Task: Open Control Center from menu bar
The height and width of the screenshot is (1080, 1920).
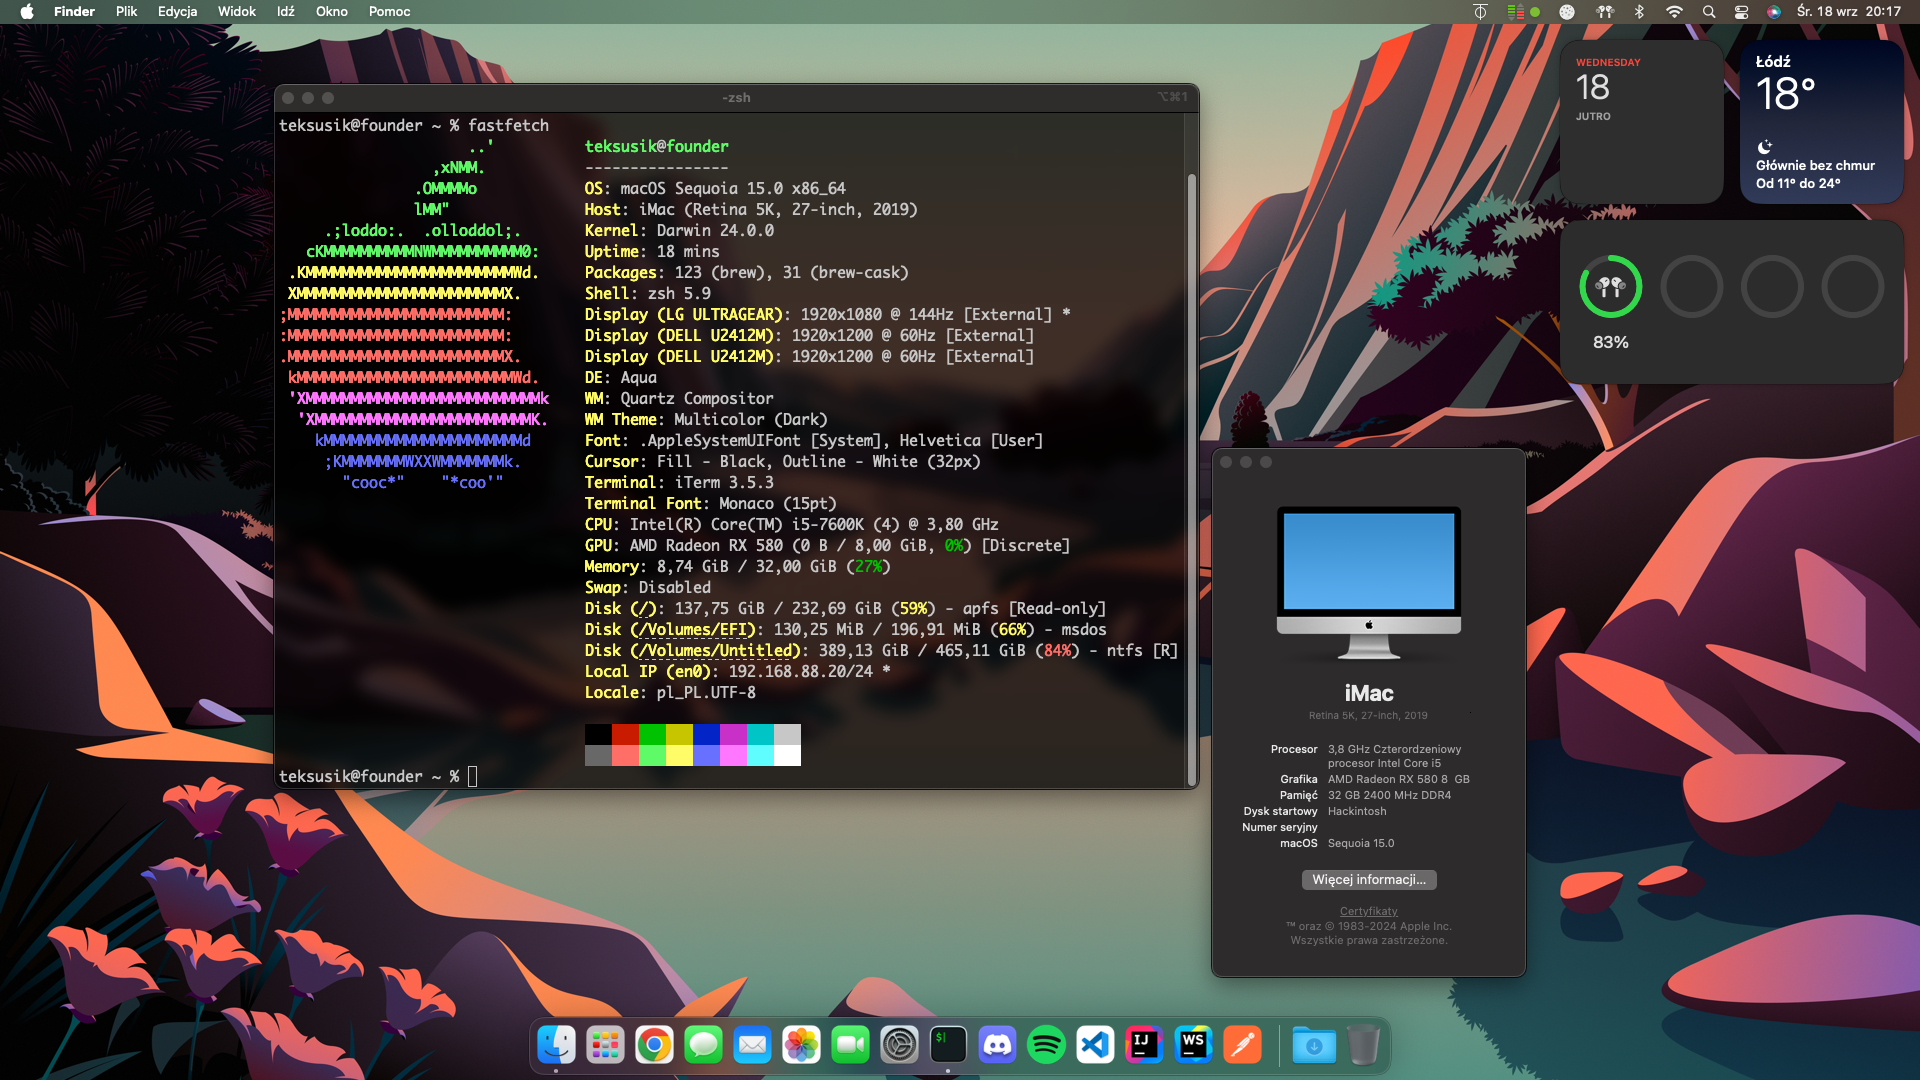Action: click(x=1741, y=12)
